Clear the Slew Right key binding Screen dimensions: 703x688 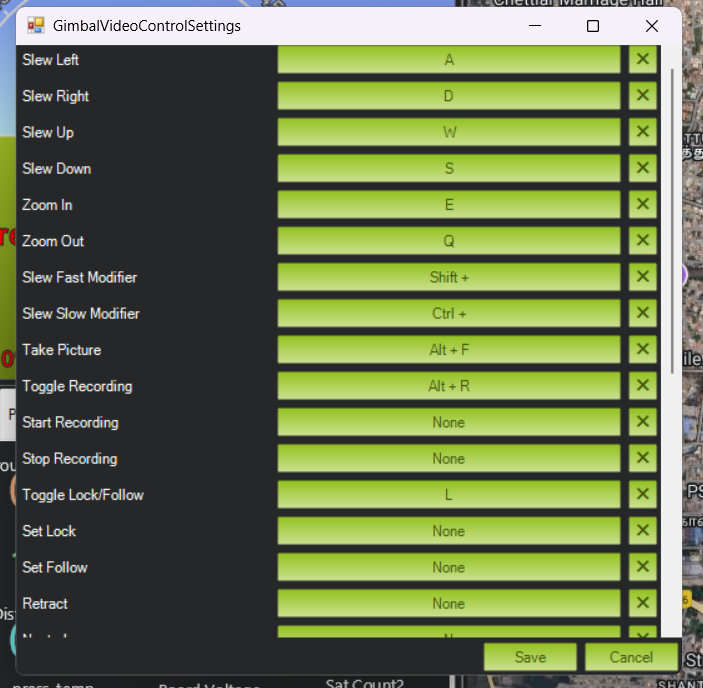coord(642,95)
